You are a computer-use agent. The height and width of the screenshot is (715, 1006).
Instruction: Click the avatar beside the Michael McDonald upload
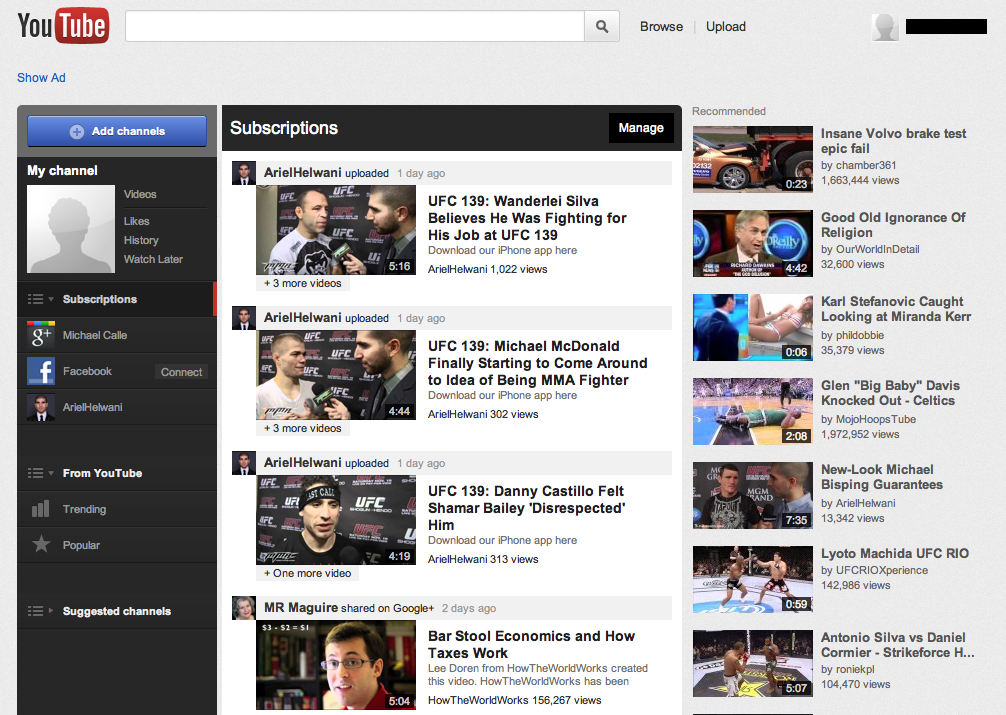click(x=244, y=318)
